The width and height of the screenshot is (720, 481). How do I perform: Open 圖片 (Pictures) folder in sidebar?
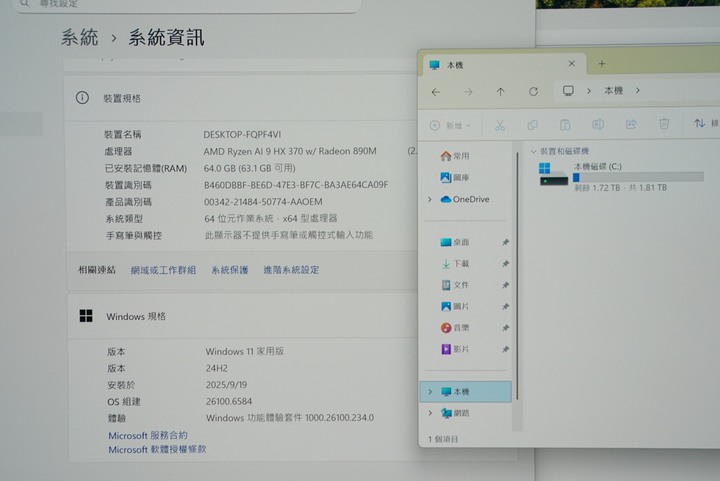point(455,306)
